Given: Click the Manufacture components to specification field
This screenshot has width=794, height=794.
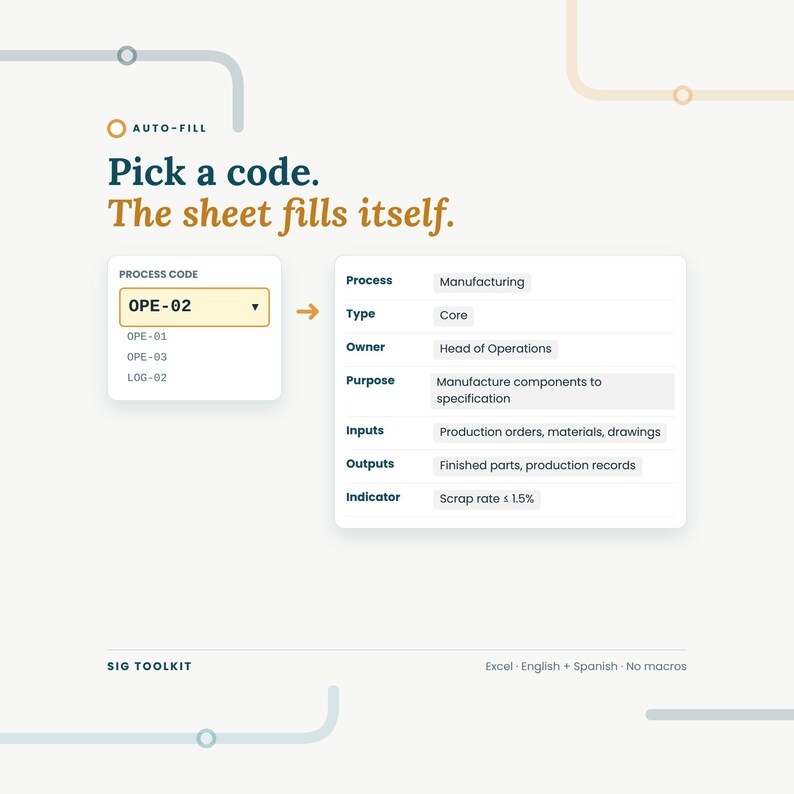Looking at the screenshot, I should point(552,390).
